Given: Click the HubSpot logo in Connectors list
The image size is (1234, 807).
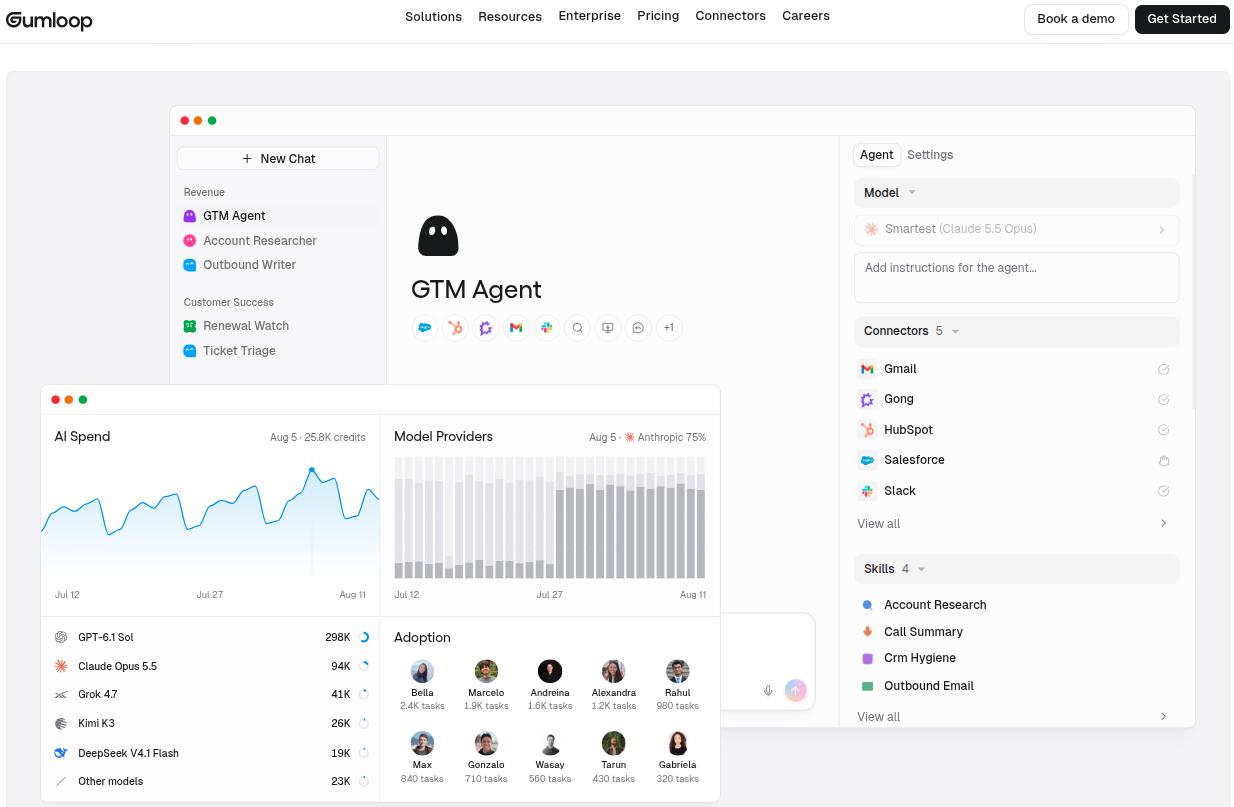Looking at the screenshot, I should [x=867, y=430].
